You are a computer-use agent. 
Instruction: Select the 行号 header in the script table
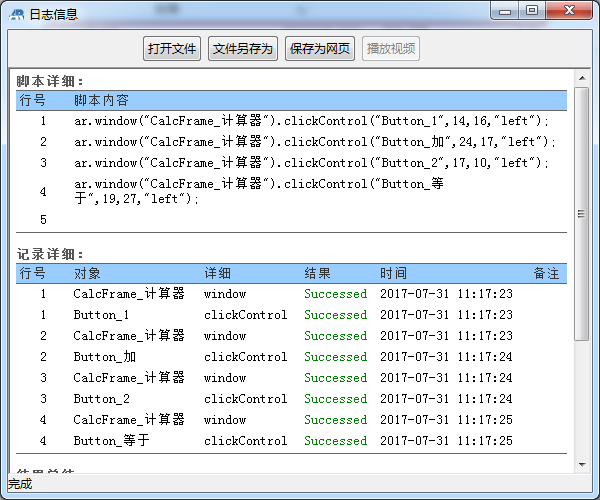33,100
